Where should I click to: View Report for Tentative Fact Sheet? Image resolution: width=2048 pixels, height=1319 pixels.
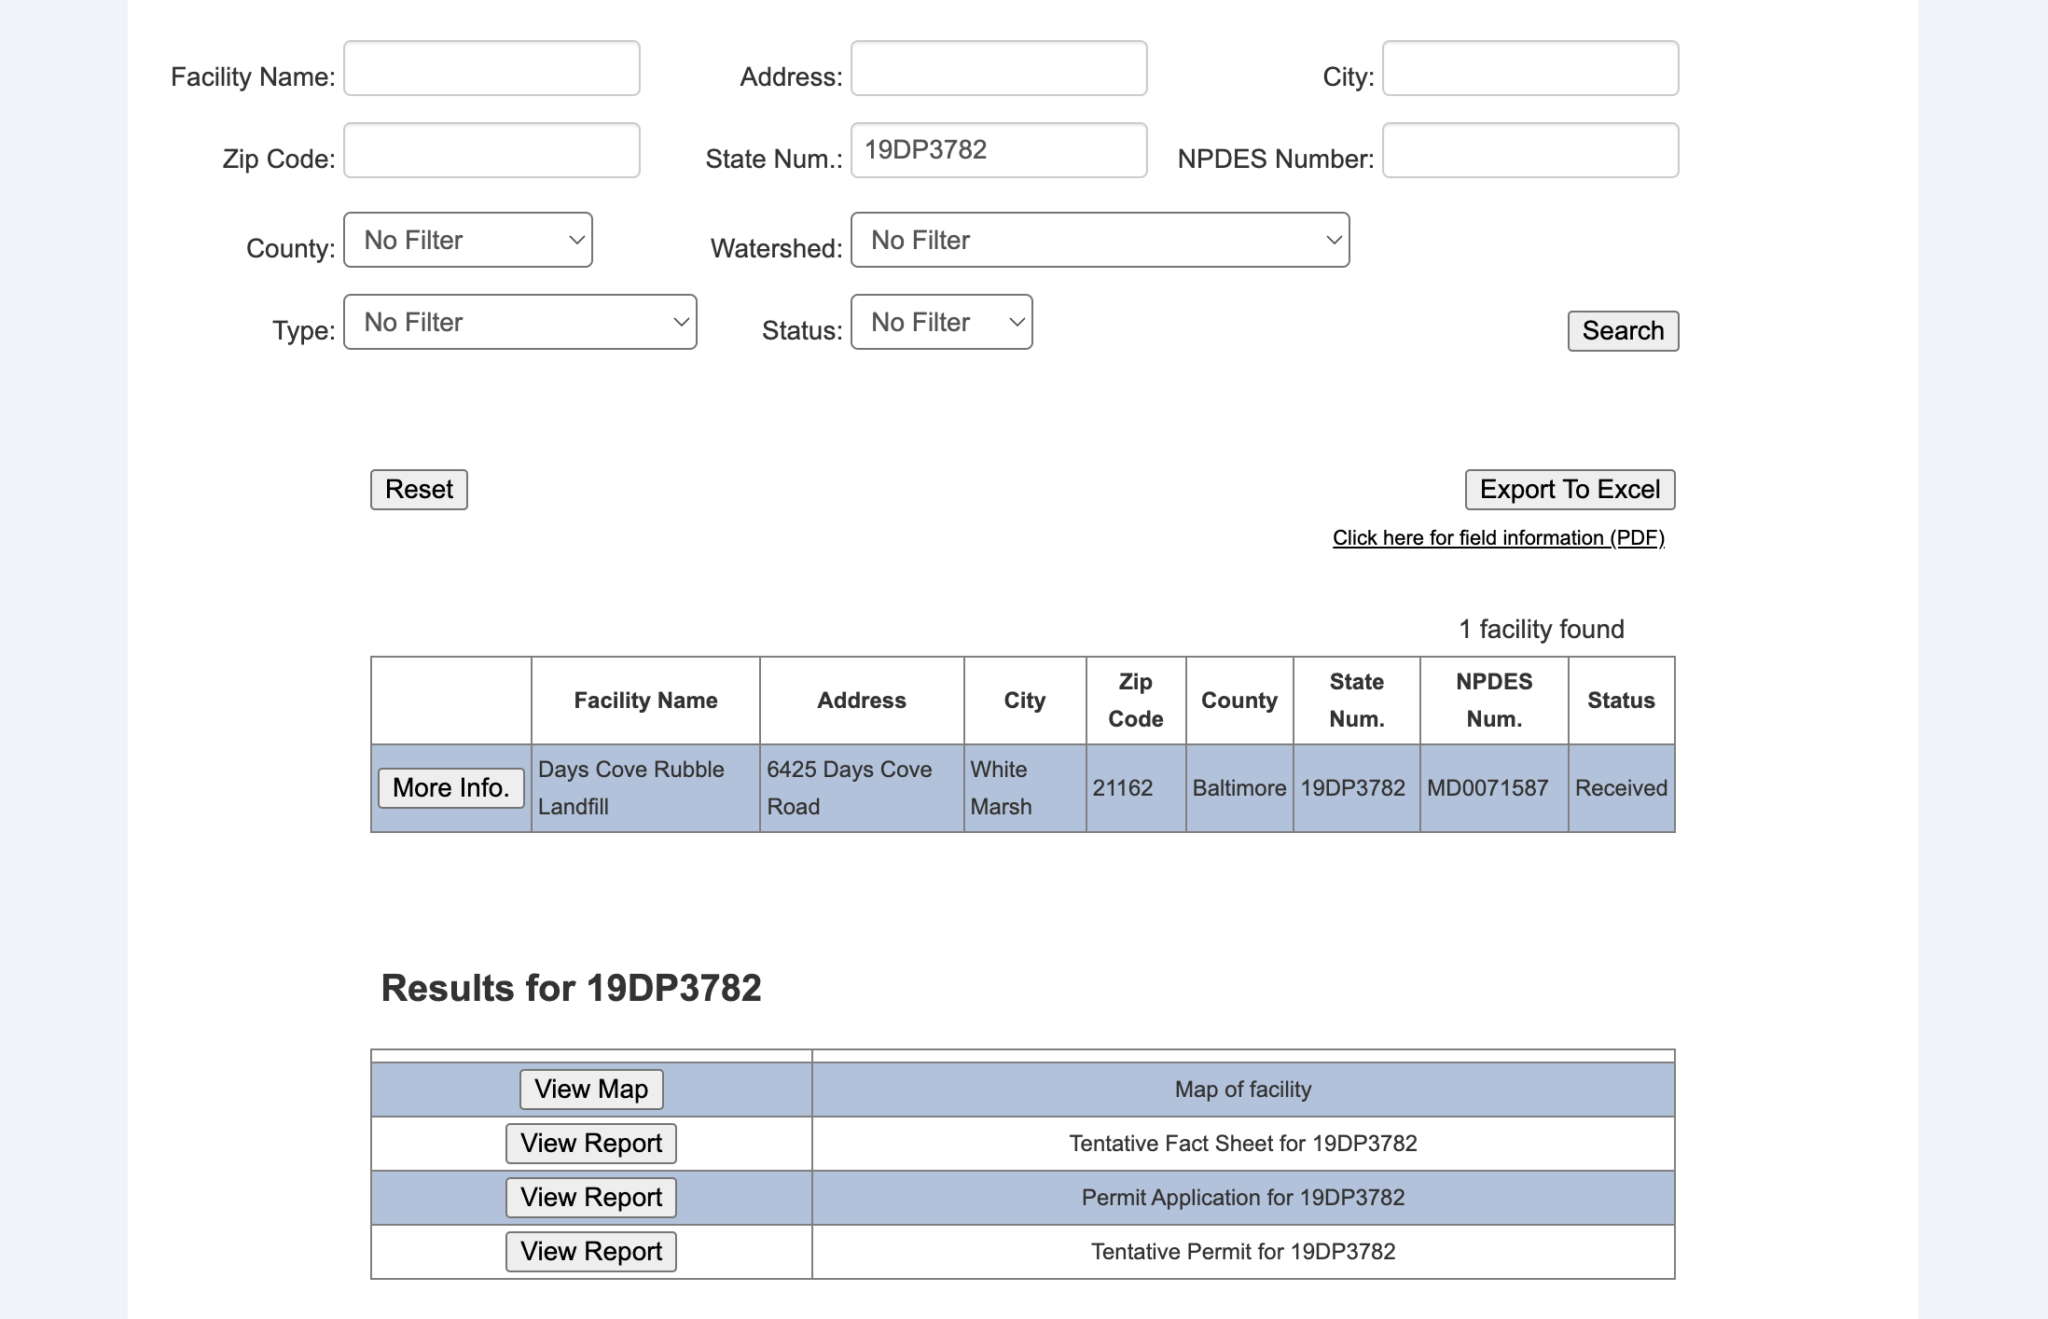[591, 1144]
